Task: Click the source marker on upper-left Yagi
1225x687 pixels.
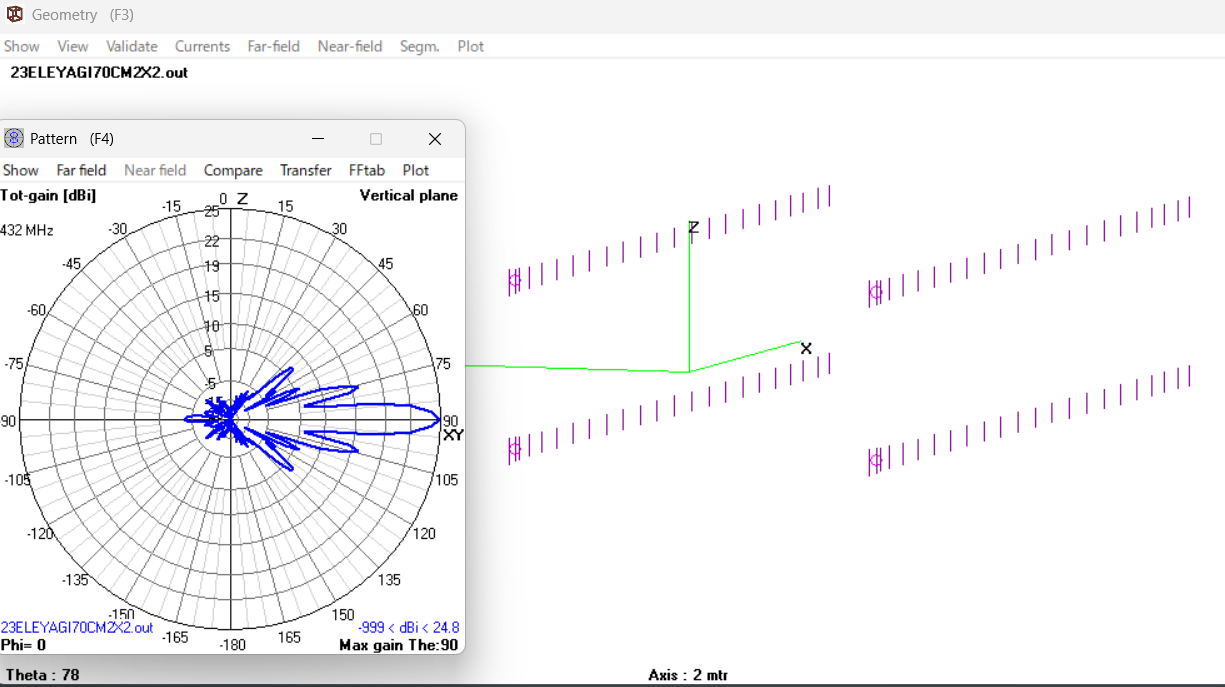Action: tap(515, 281)
